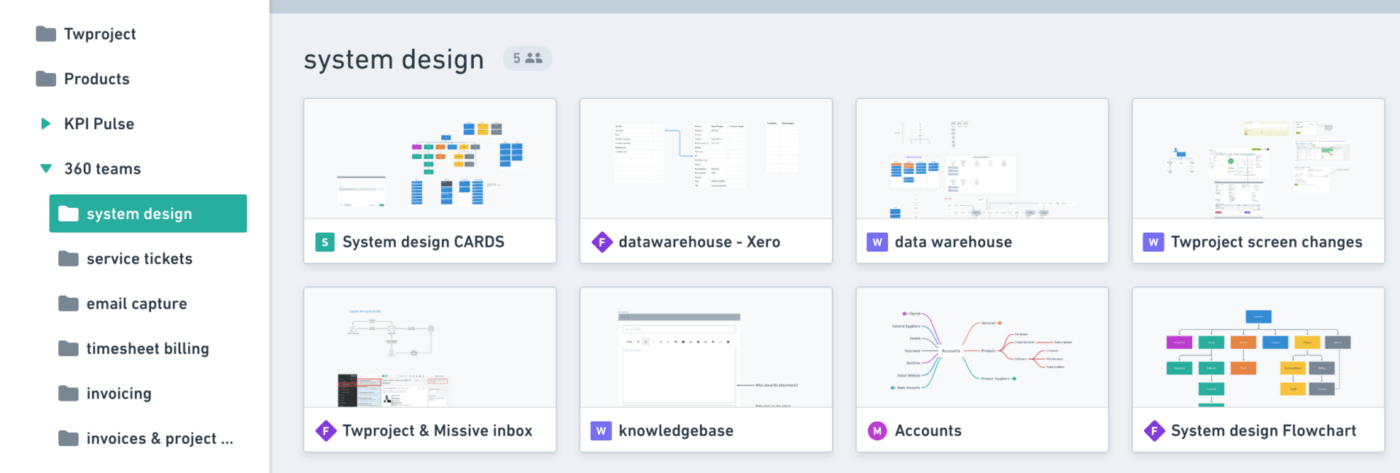Select 360 teams in the sidebar
Image resolution: width=1400 pixels, height=473 pixels.
pos(102,169)
